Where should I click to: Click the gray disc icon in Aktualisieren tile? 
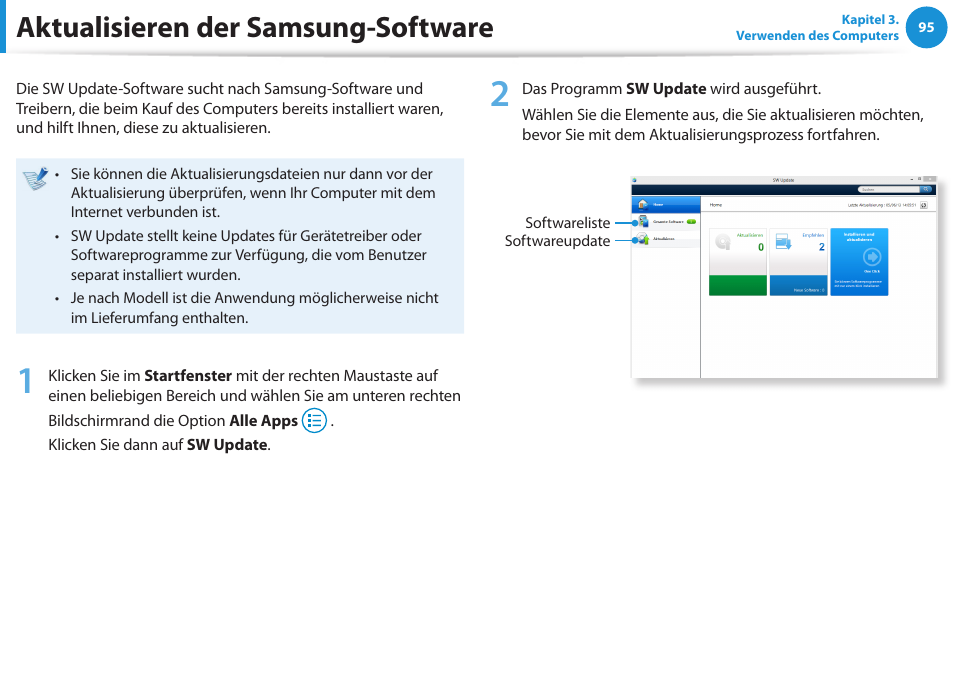(x=722, y=242)
